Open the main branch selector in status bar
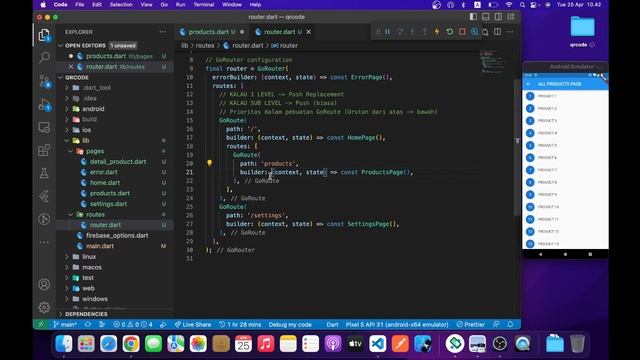 pyautogui.click(x=65, y=324)
